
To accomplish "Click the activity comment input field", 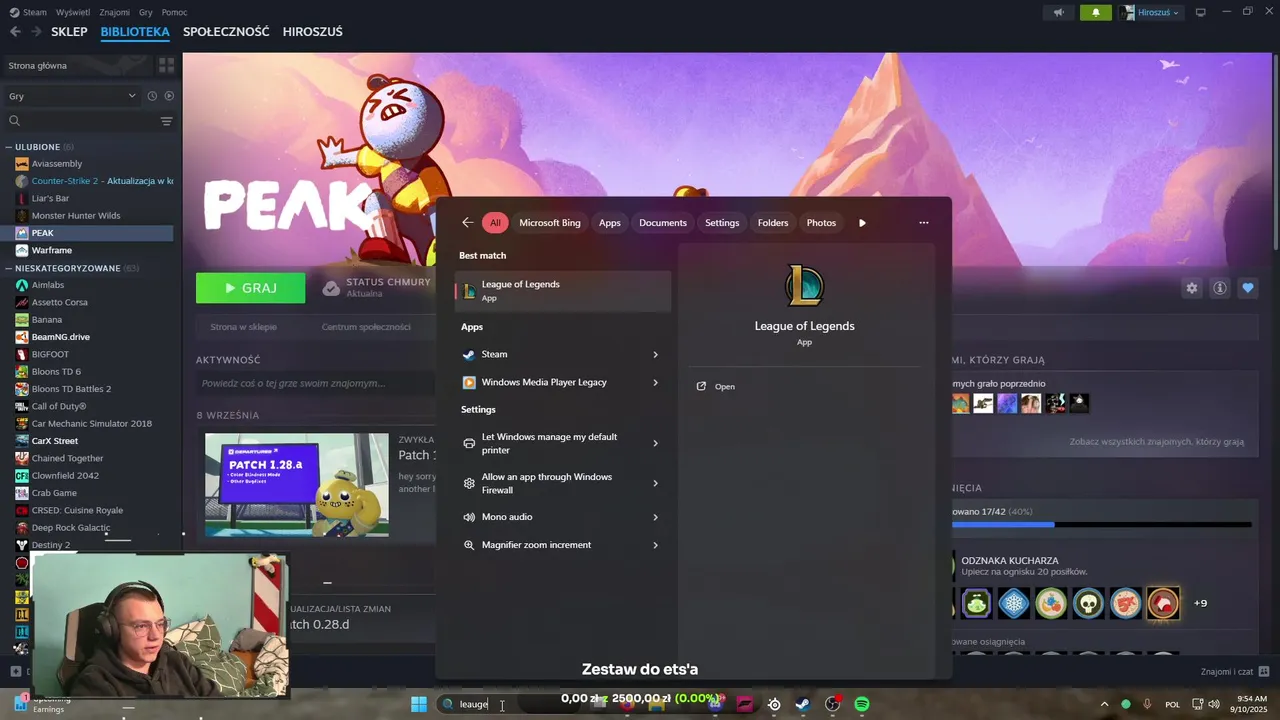I will click(315, 383).
